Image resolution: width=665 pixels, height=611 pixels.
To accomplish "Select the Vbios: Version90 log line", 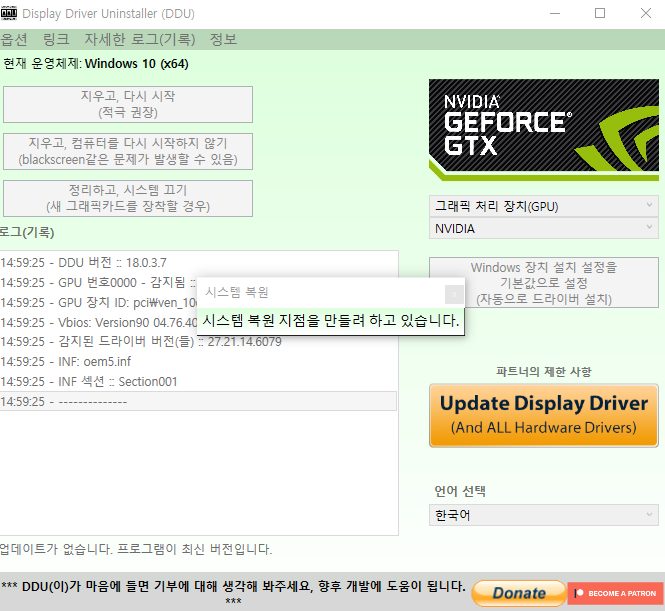I will click(x=98, y=322).
